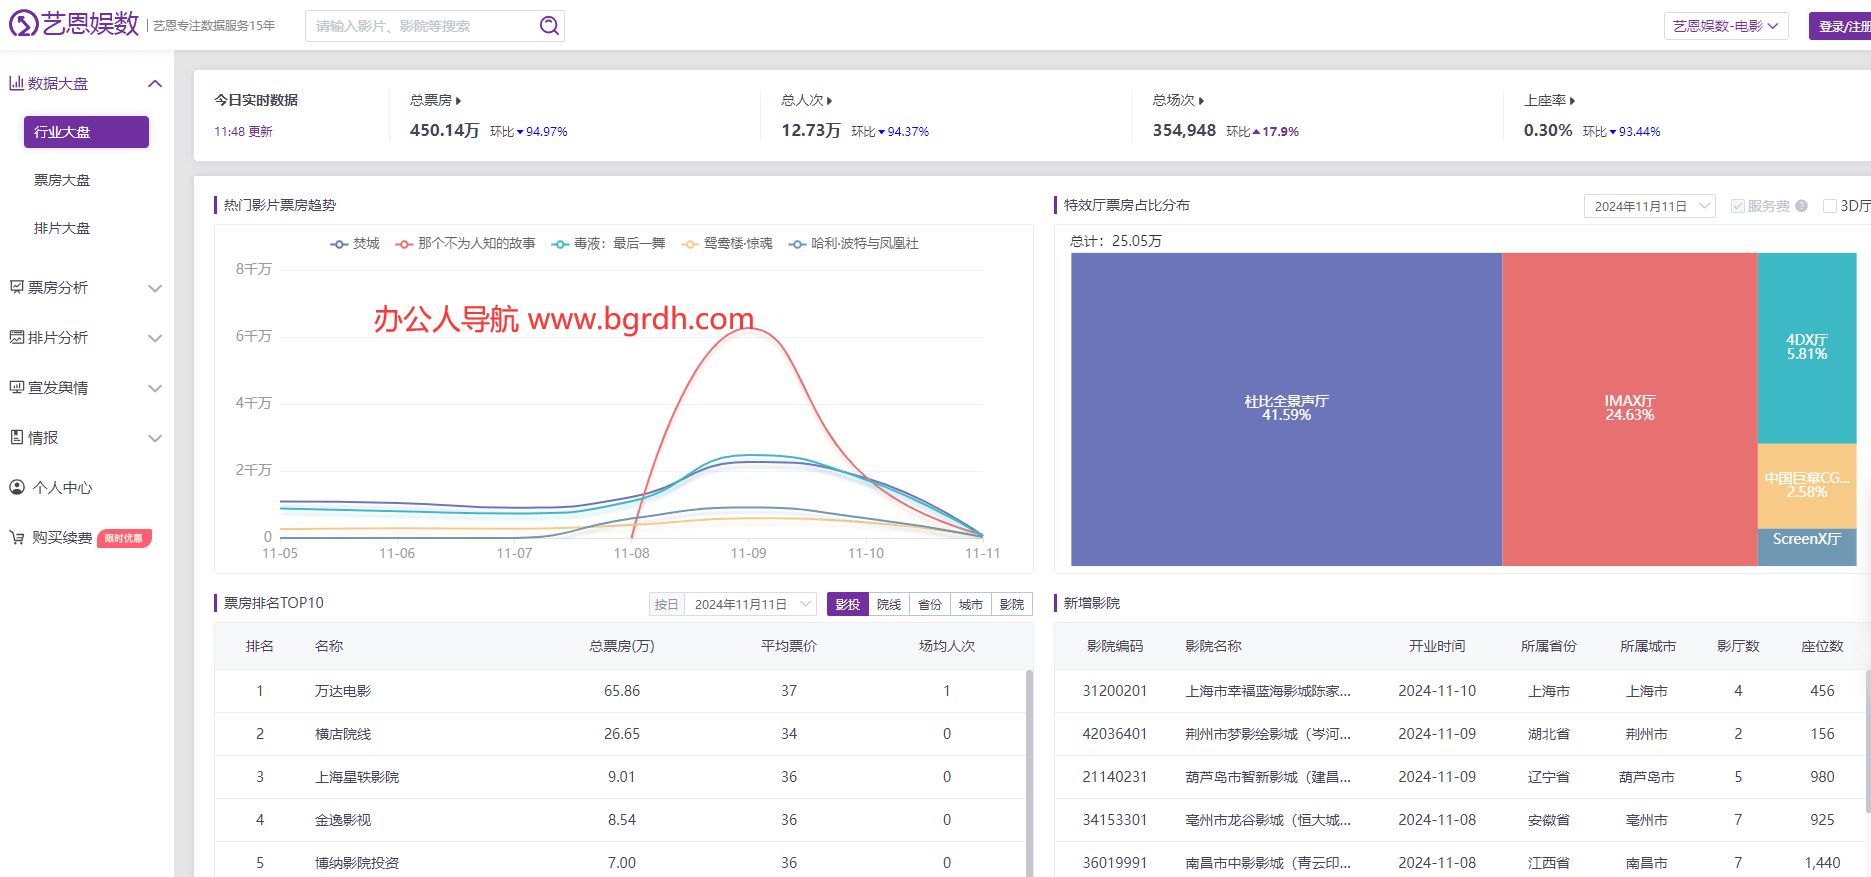
Task: Click the 情报 document icon
Action: tap(16, 437)
